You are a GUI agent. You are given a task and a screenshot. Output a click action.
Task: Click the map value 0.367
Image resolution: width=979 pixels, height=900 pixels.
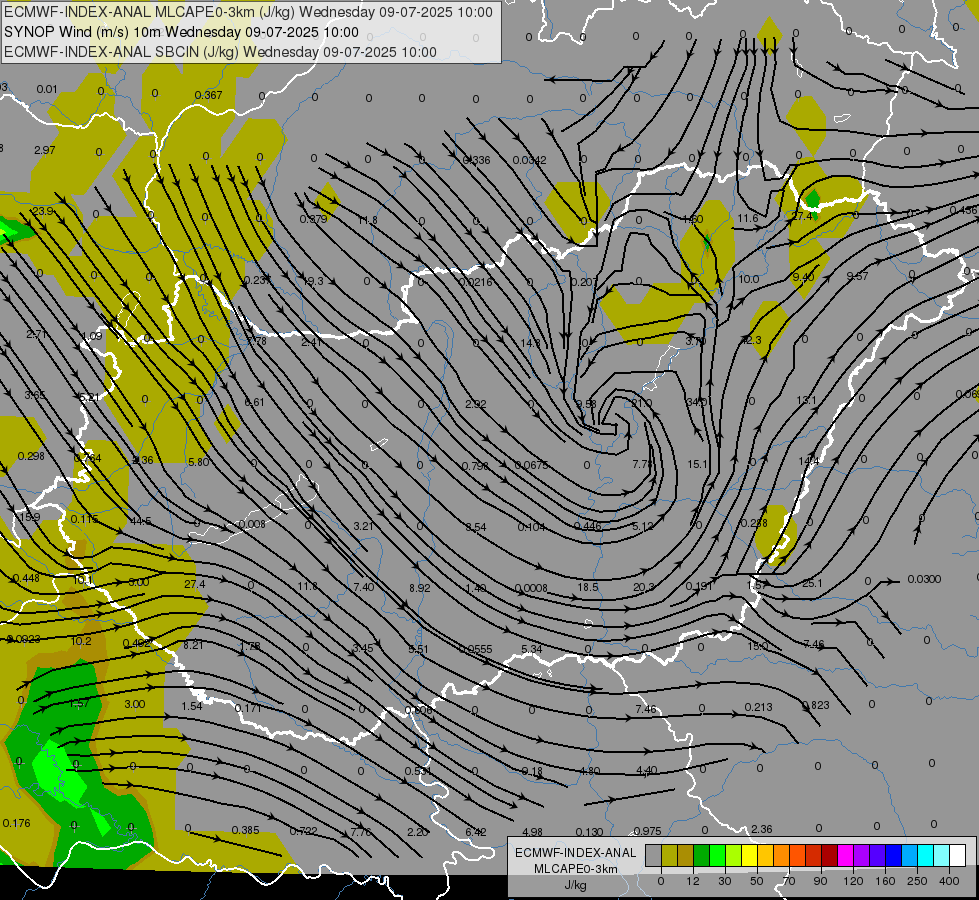pos(208,95)
